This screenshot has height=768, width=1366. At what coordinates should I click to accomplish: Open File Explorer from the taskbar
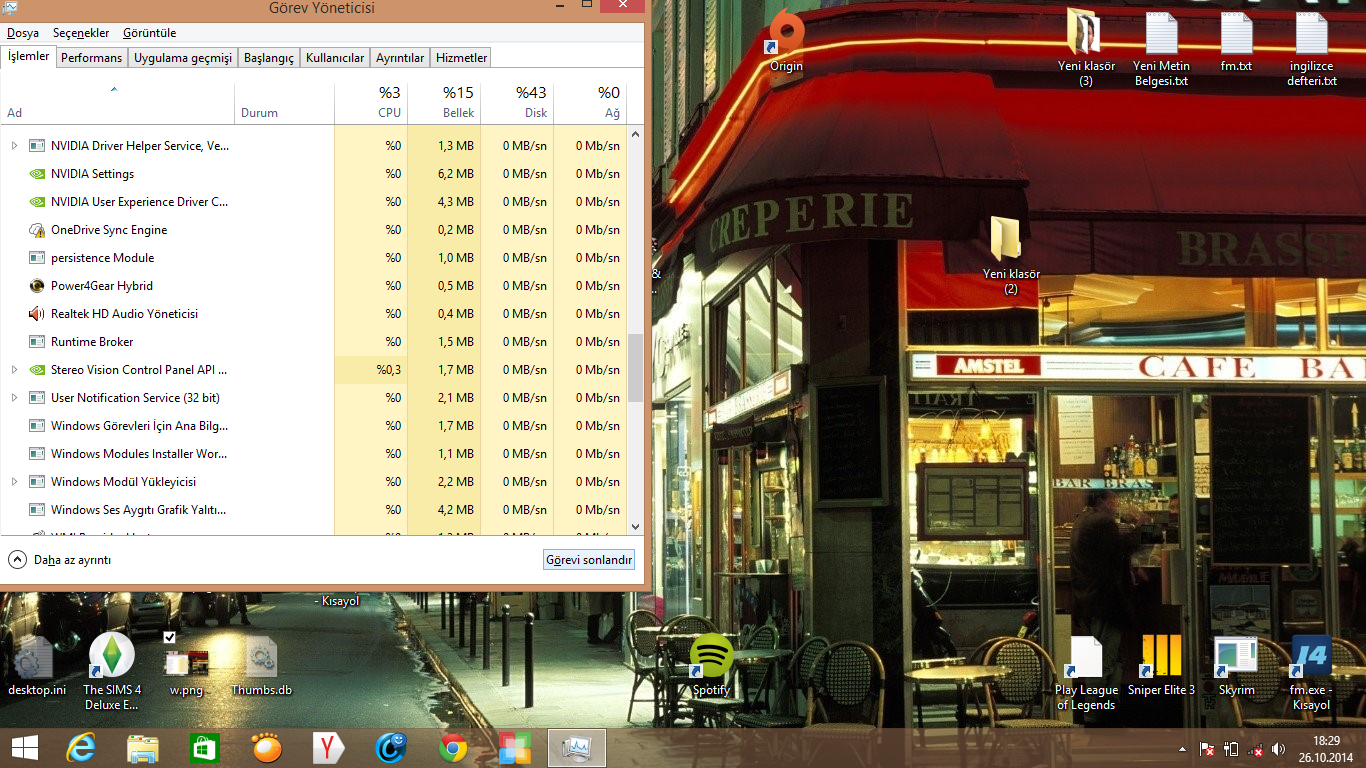tap(143, 748)
